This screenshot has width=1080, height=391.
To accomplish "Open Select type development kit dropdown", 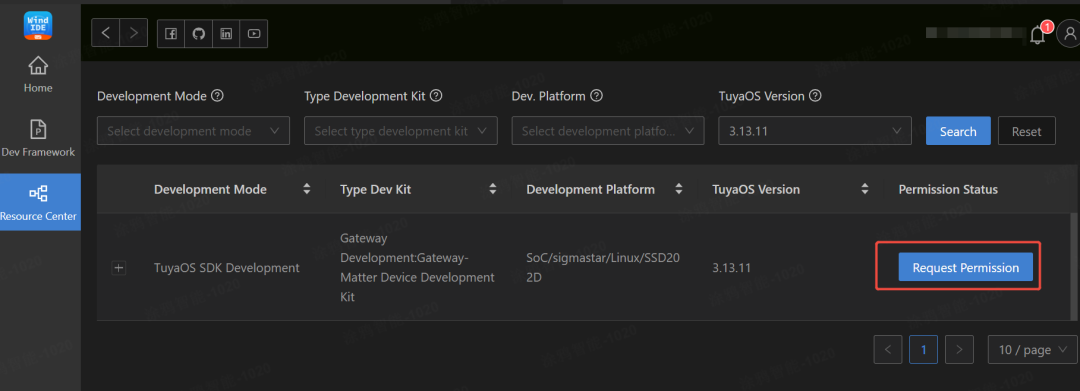I will click(x=401, y=131).
